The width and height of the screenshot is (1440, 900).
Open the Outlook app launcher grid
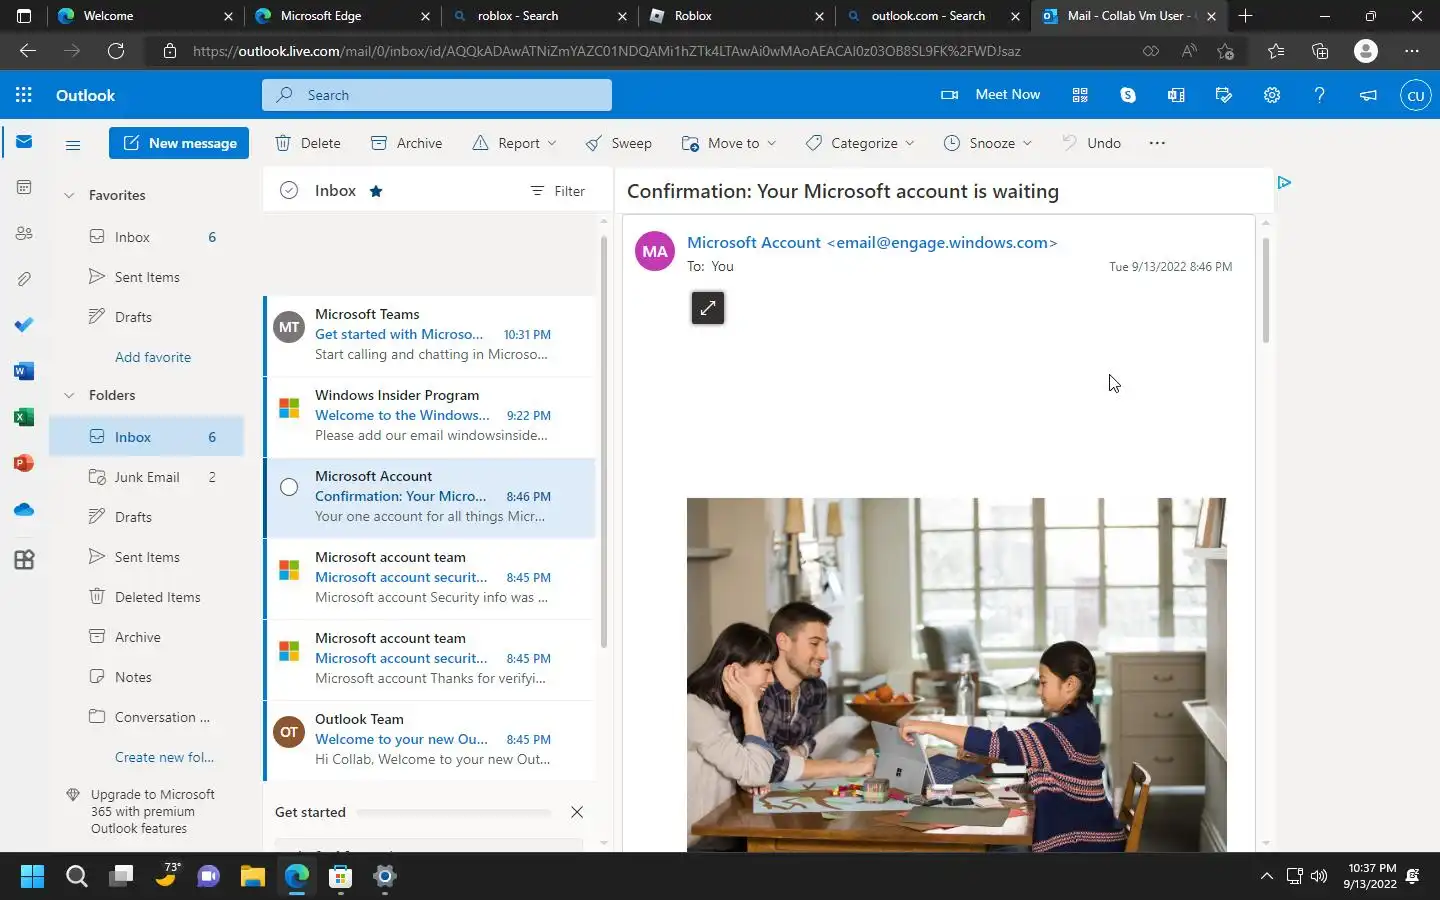(24, 95)
